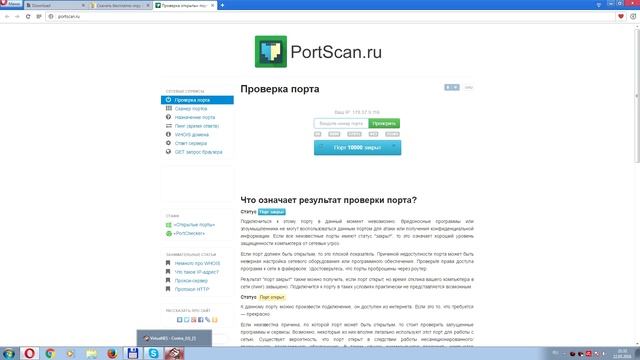Open the VirtualBIS app in taskbar
The image size is (640, 360).
[x=174, y=353]
